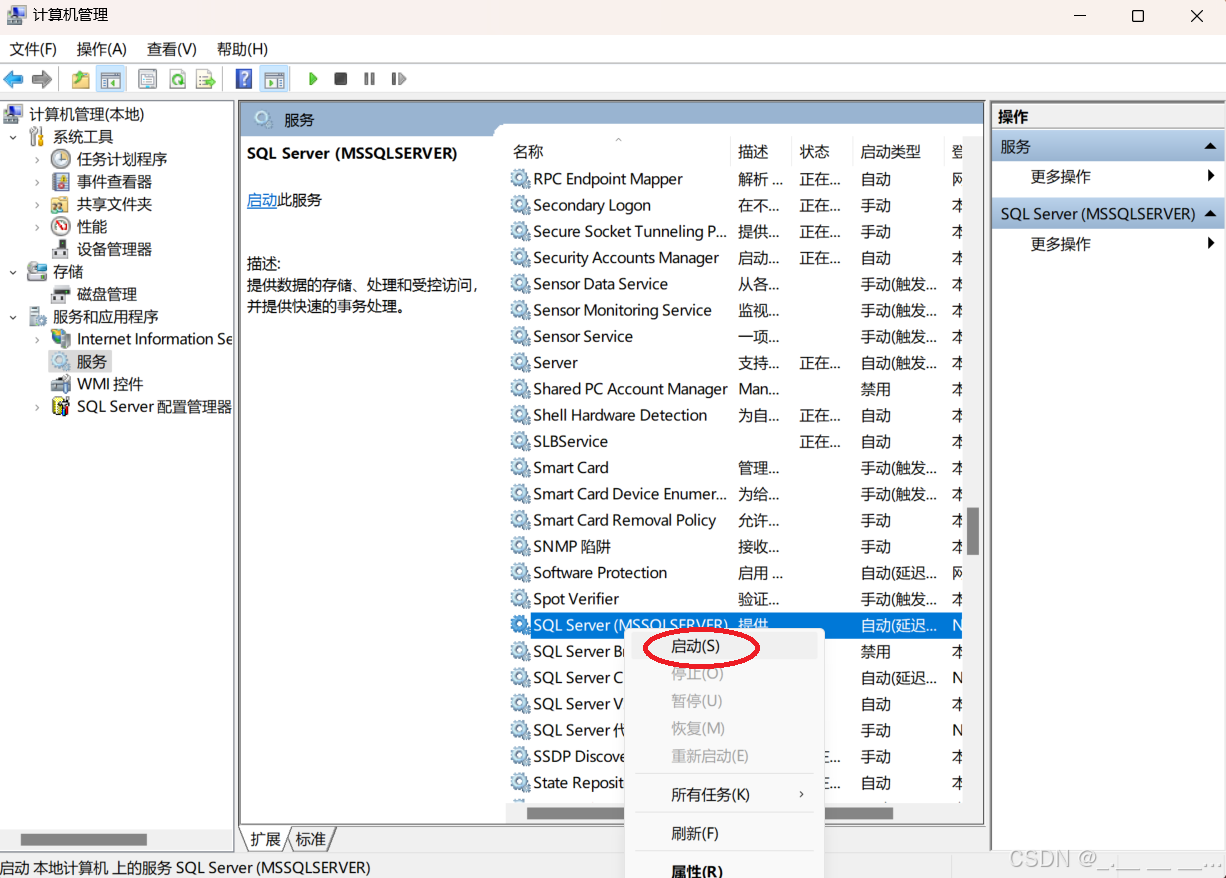Collapse SQL Server (MSSQLSERVER) section in 操作 pane

click(1211, 214)
